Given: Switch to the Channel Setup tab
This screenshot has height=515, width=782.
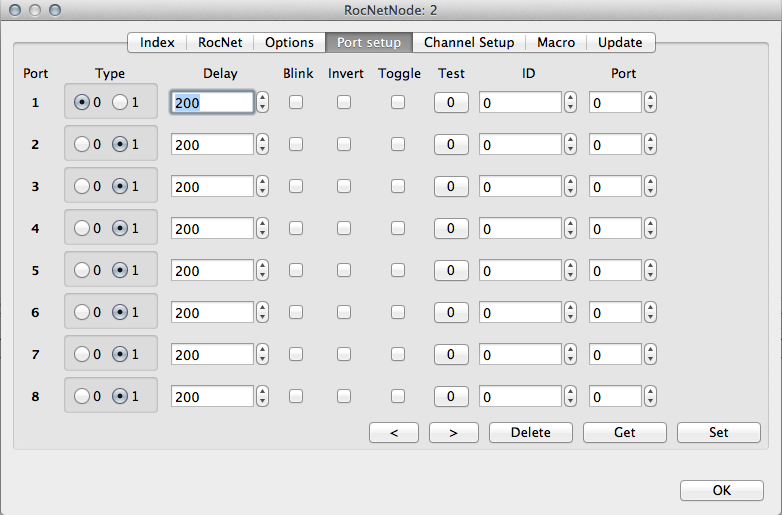Looking at the screenshot, I should tap(469, 42).
